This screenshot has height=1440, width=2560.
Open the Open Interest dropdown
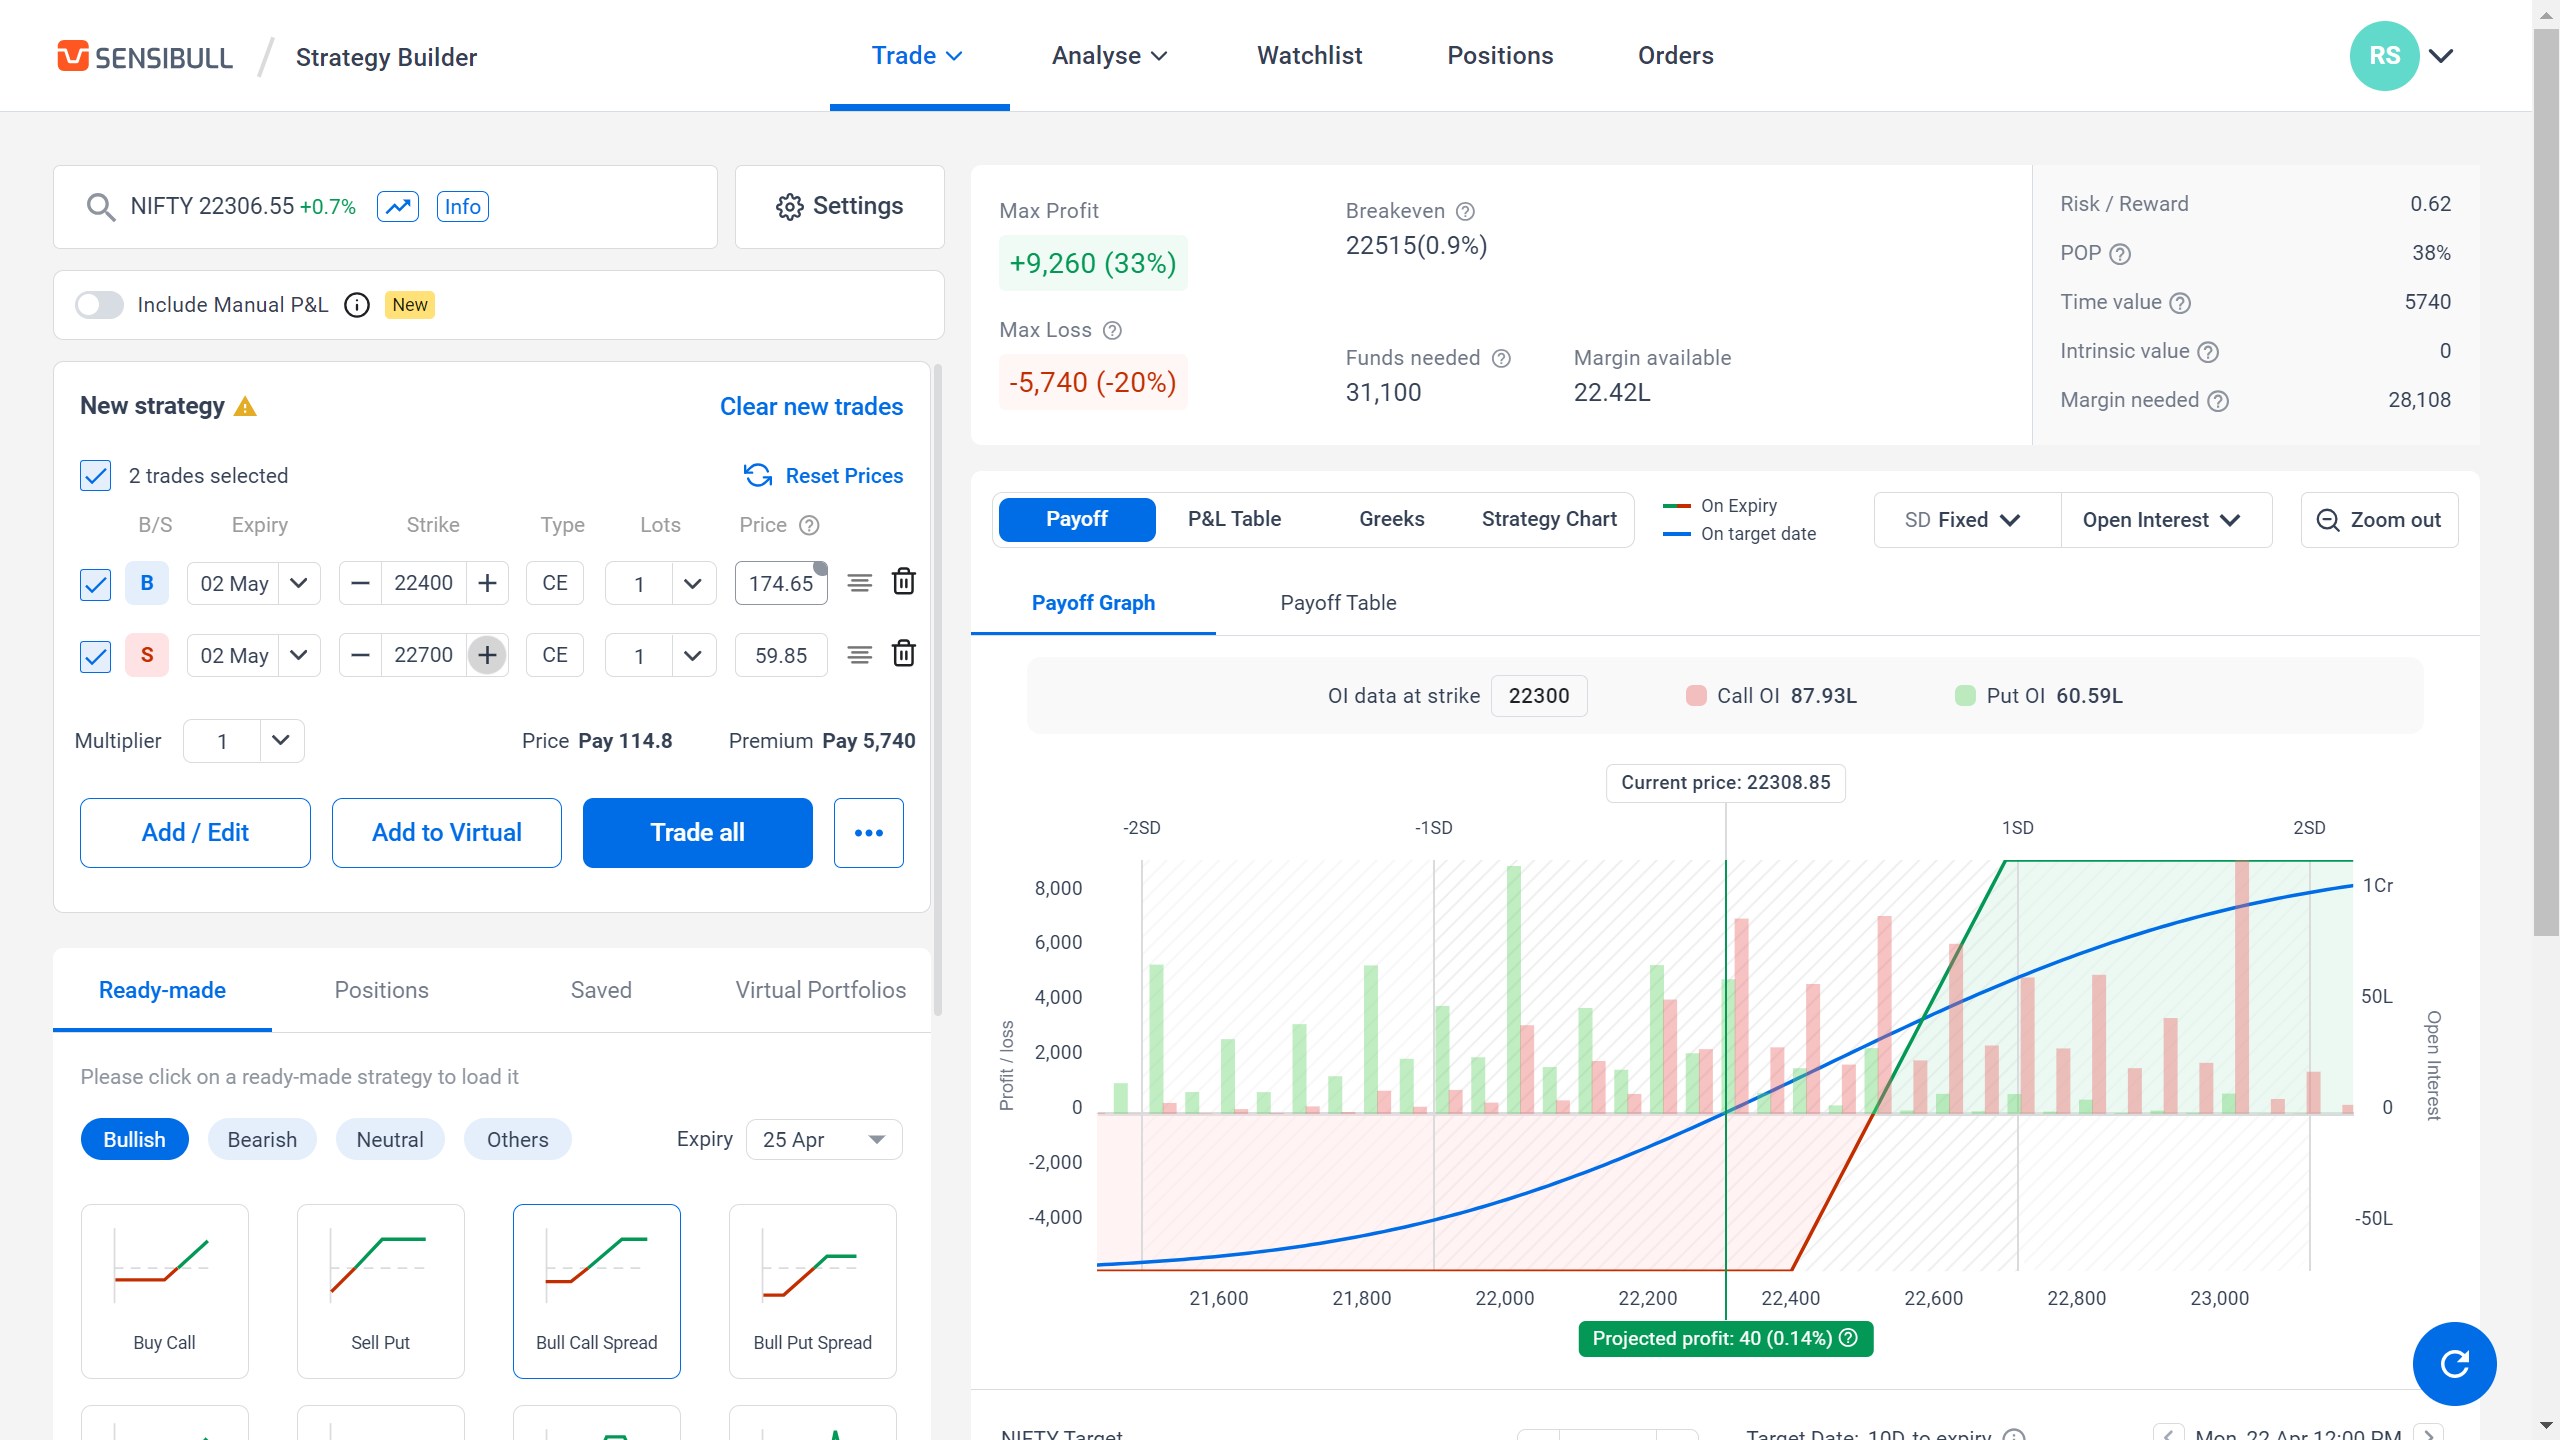pyautogui.click(x=2166, y=520)
